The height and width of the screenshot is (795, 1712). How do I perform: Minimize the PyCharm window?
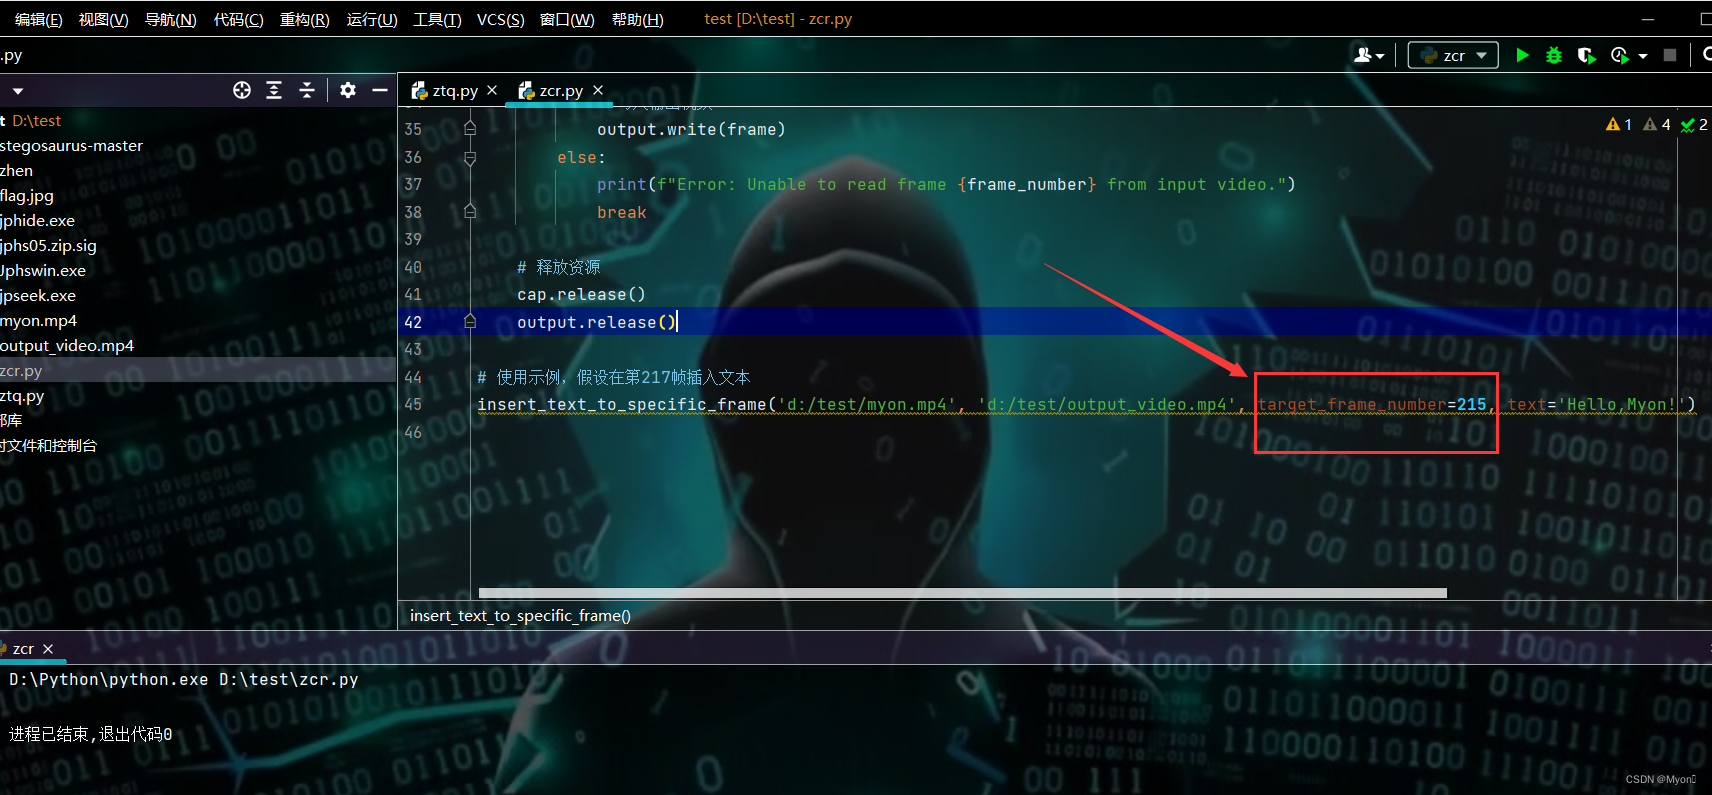click(x=1648, y=19)
